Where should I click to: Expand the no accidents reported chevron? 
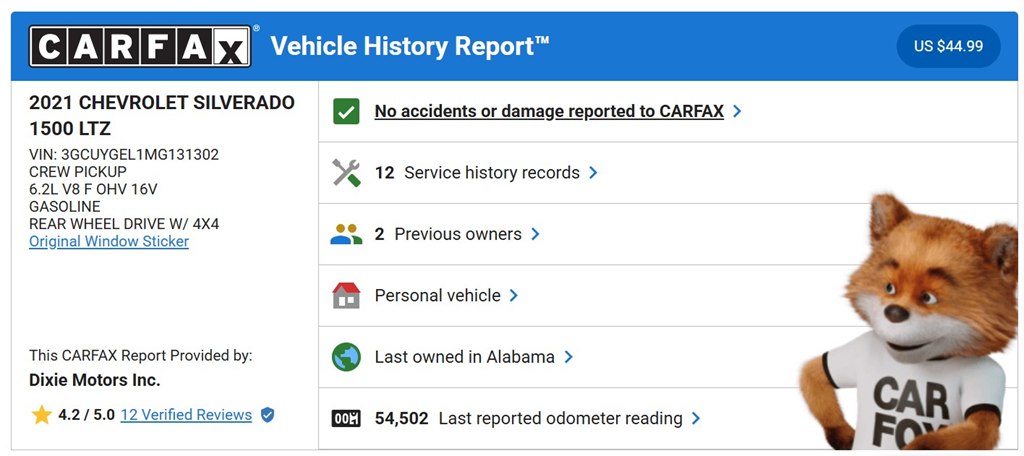point(737,112)
